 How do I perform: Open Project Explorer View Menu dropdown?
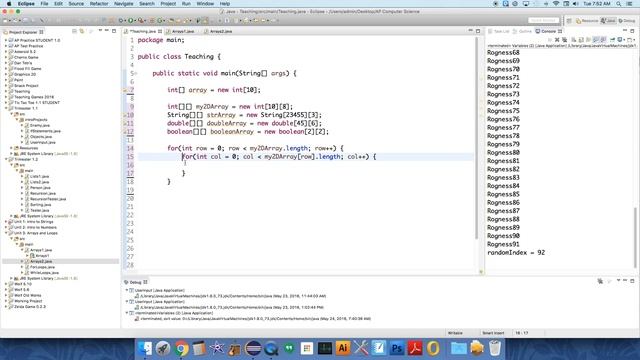click(x=100, y=31)
